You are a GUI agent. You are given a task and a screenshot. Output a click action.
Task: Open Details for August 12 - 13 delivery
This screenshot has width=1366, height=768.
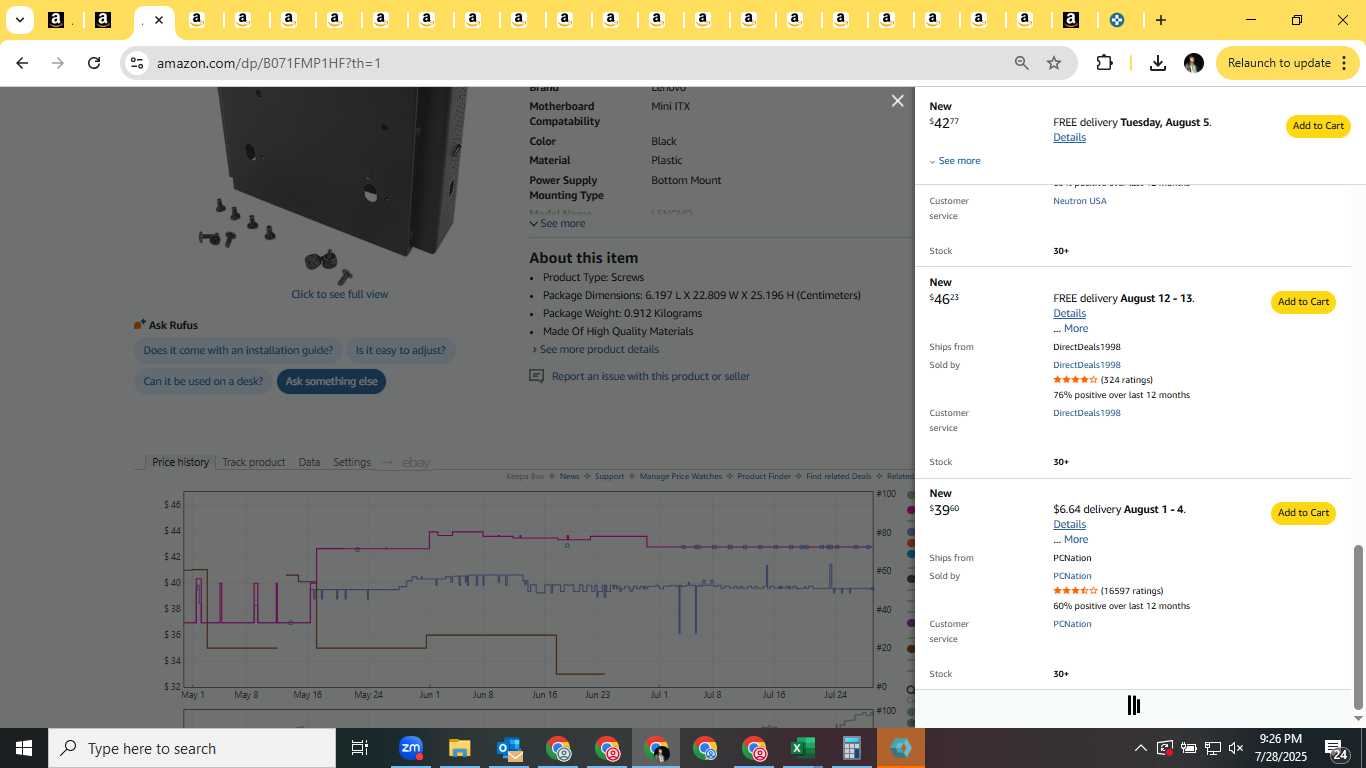tap(1069, 313)
